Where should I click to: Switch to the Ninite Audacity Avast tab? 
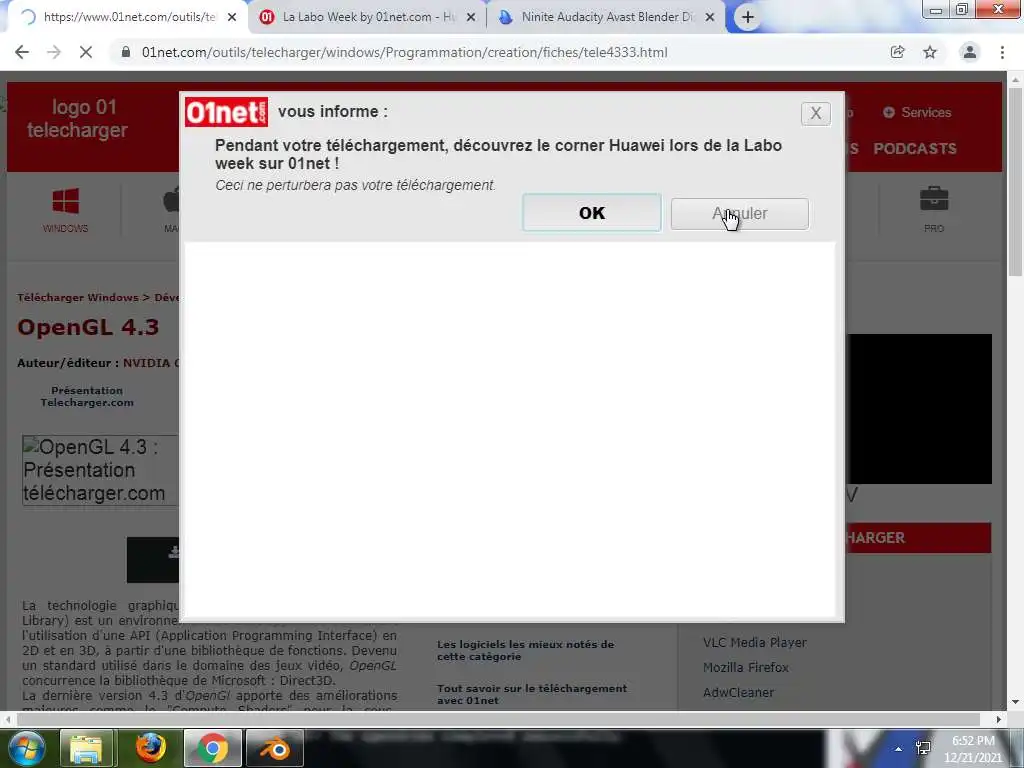coord(606,17)
